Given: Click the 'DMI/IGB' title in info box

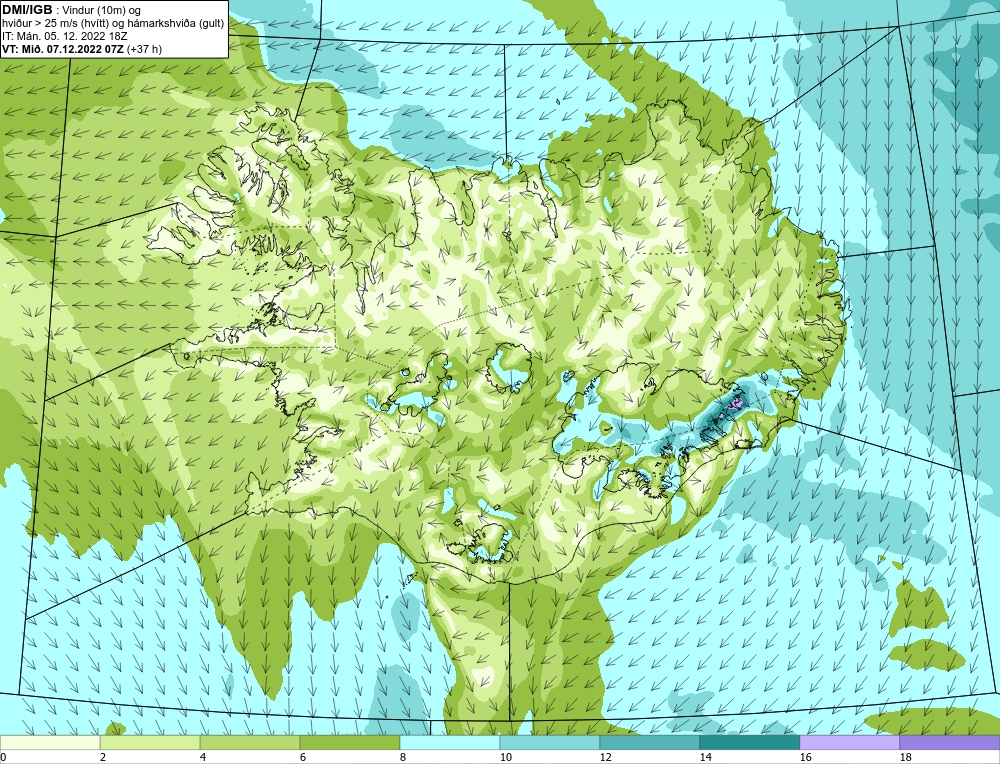Looking at the screenshot, I should point(27,10).
